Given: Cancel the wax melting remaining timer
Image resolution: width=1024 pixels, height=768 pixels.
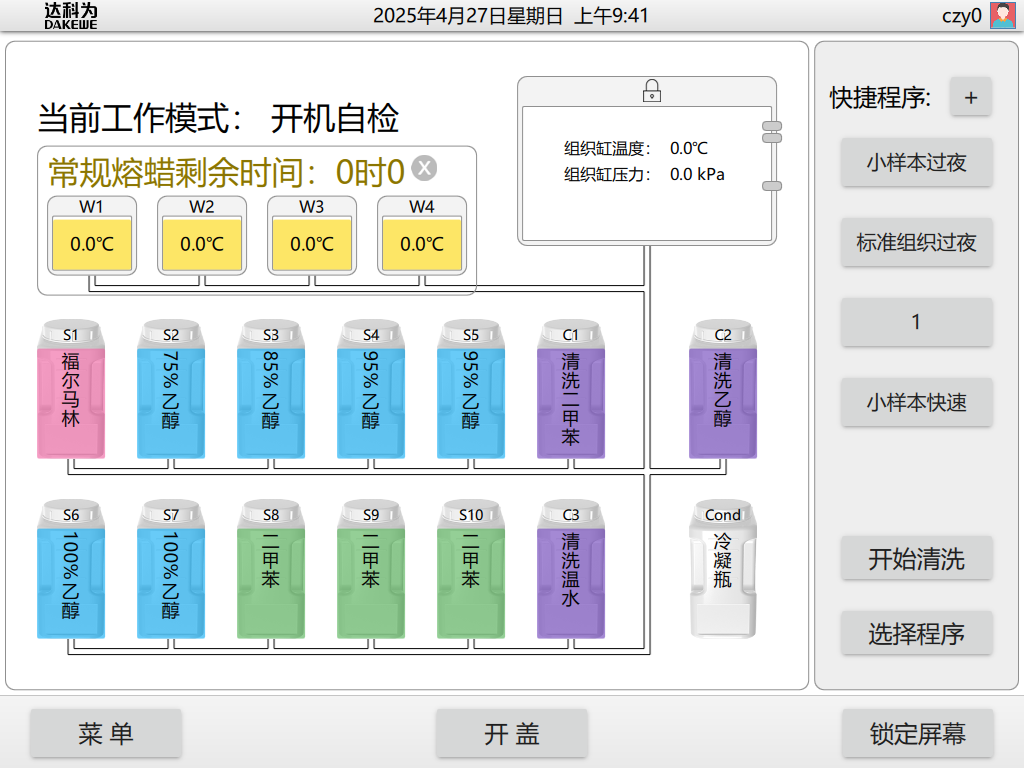Looking at the screenshot, I should pyautogui.click(x=425, y=168).
